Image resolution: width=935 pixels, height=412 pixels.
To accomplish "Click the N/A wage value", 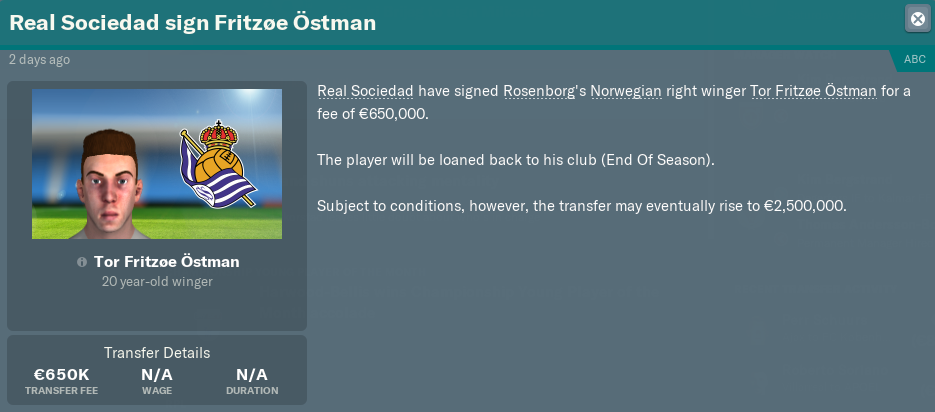I will point(156,374).
